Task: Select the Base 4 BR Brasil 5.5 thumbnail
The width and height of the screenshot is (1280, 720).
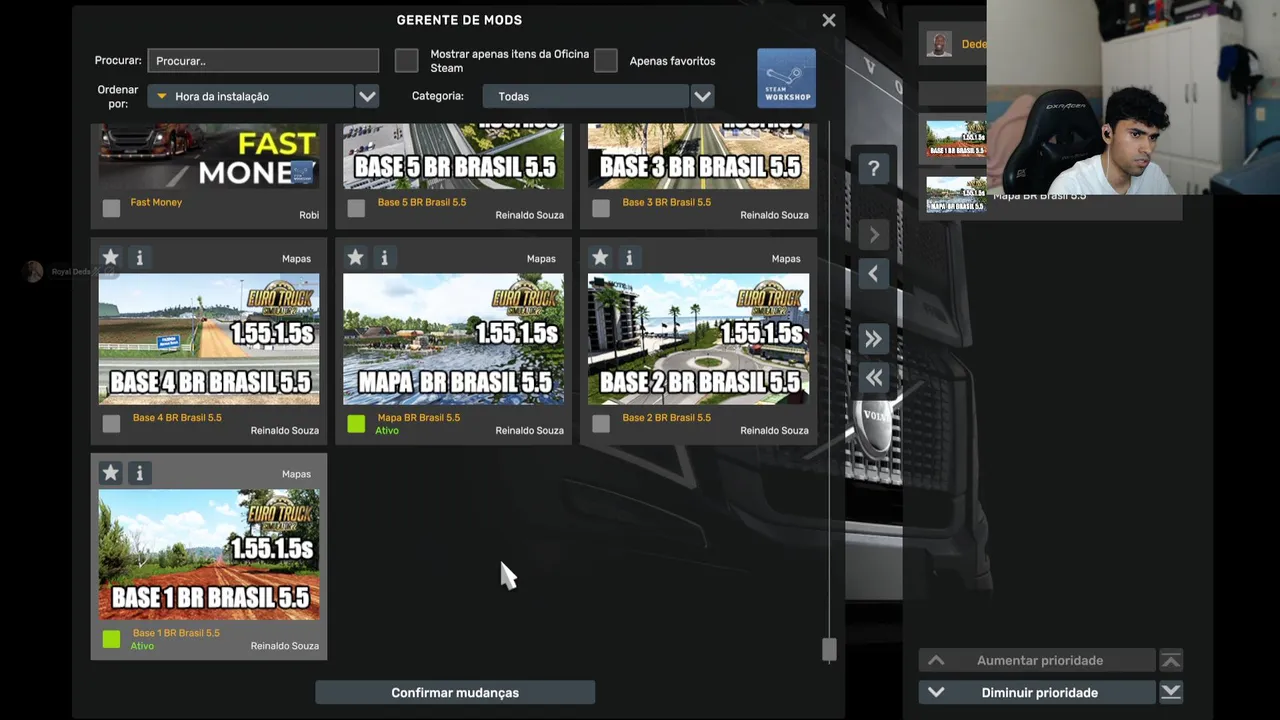Action: pyautogui.click(x=209, y=339)
